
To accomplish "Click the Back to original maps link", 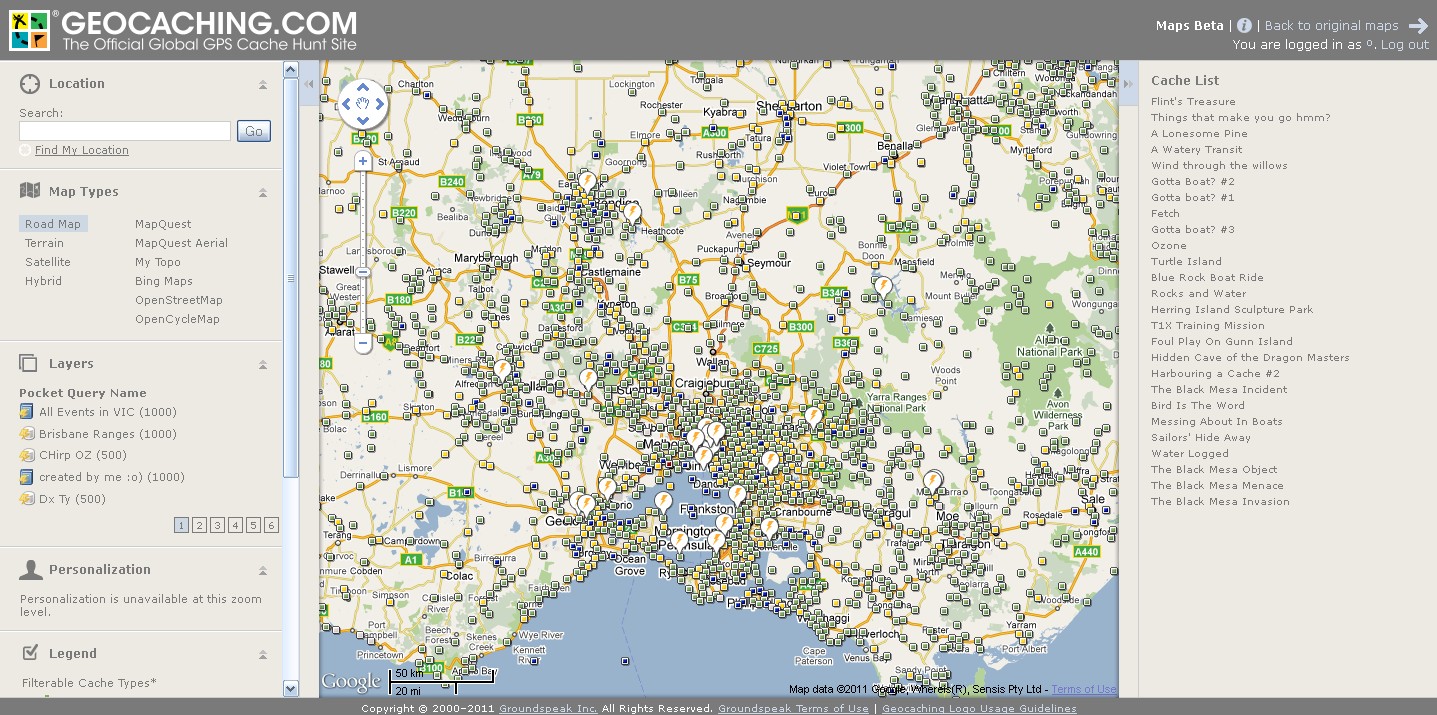I will point(1331,26).
